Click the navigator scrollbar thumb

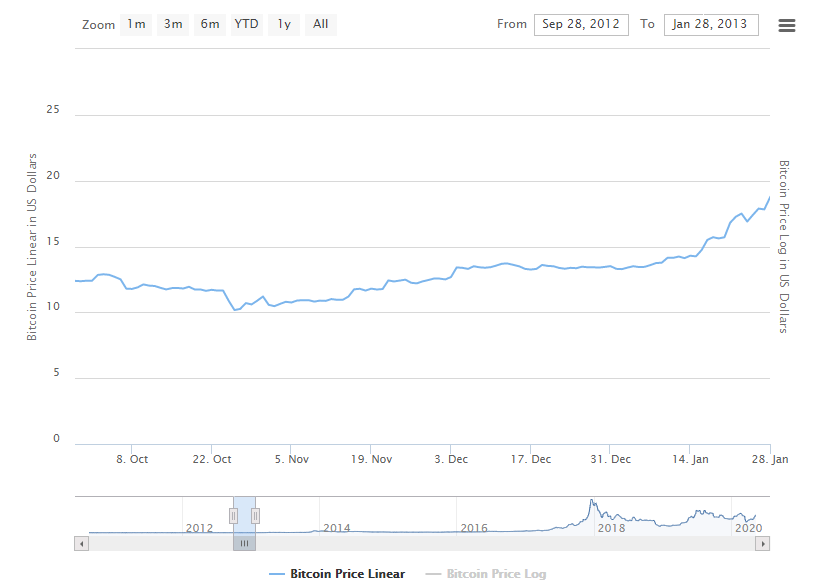[x=244, y=543]
